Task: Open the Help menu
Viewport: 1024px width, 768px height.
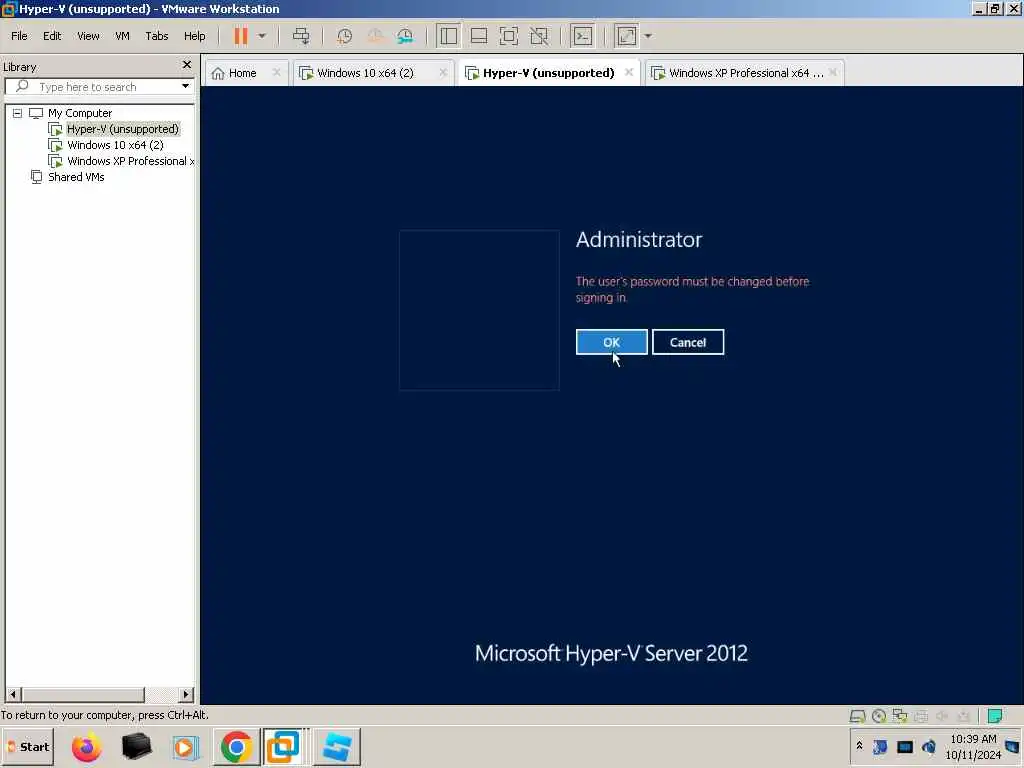Action: (195, 36)
